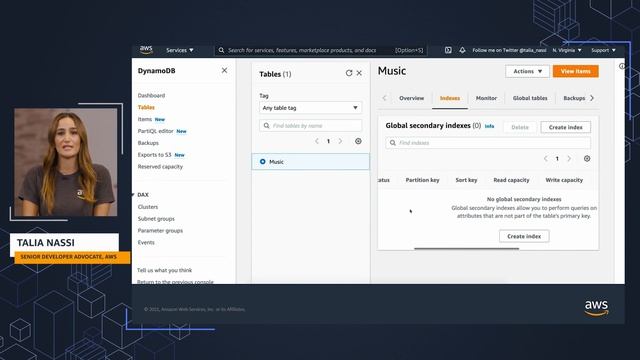Close the DynamoDB navigation sidebar
The image size is (640, 360).
pyautogui.click(x=224, y=70)
